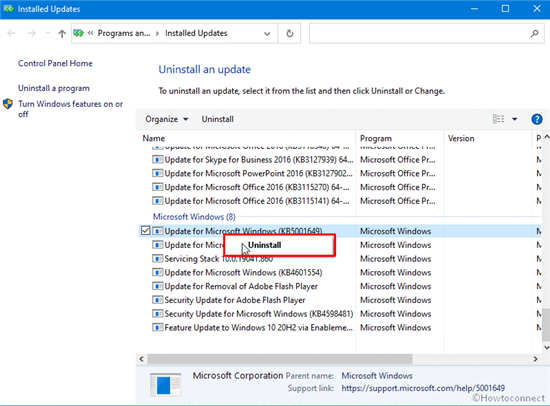This screenshot has height=406, width=550.
Task: Click the vertical scrollbar thumb
Action: [x=545, y=325]
